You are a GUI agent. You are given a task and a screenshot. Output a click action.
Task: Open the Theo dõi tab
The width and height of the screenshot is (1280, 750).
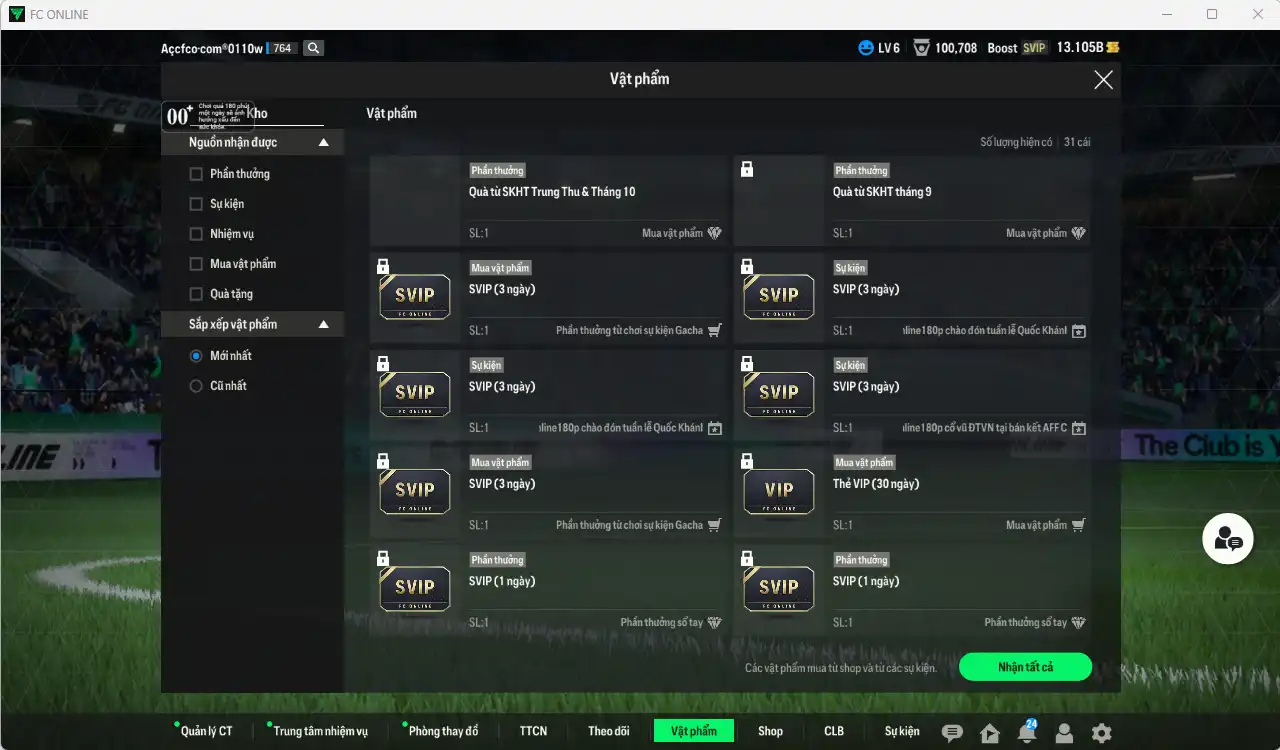point(609,731)
